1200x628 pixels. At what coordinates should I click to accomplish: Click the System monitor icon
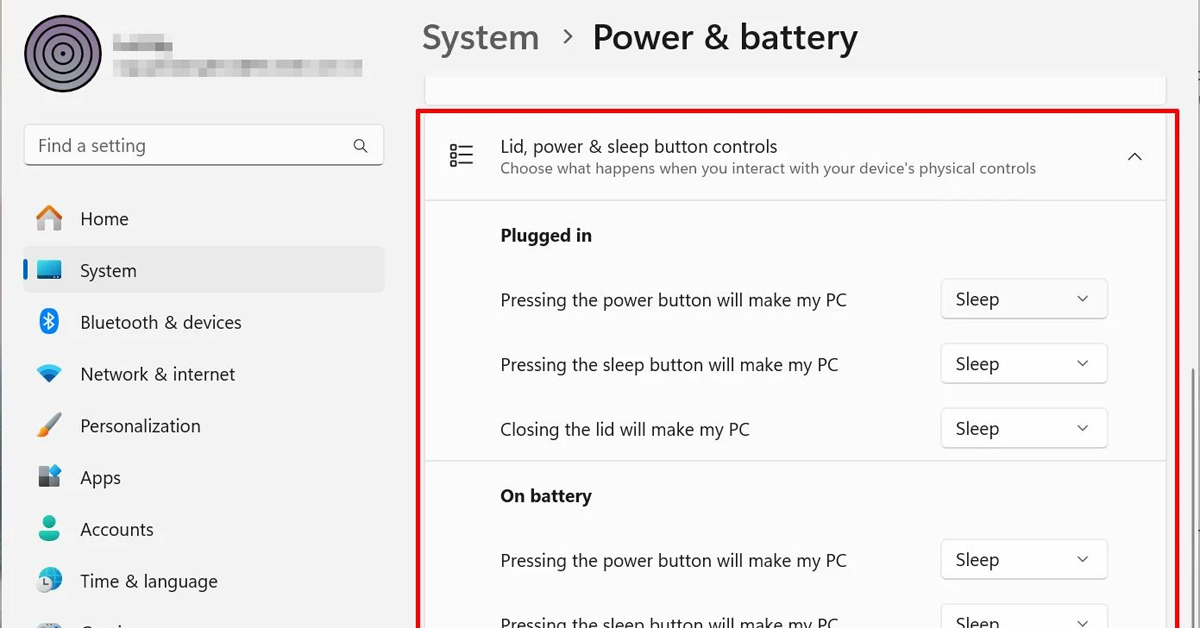coord(49,270)
